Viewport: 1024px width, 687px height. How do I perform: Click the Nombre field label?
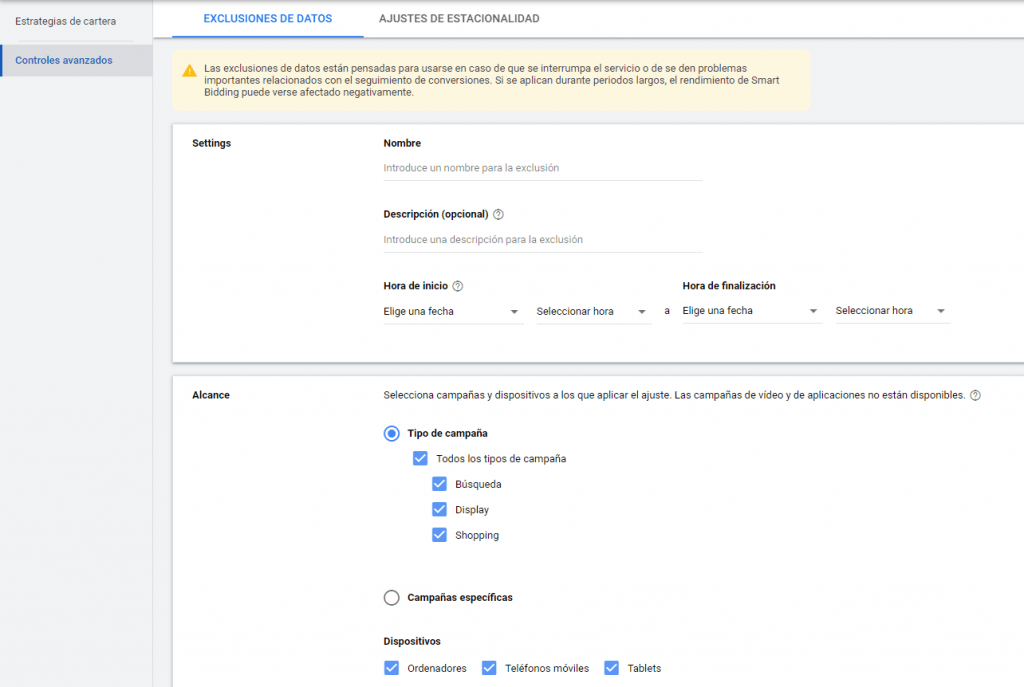click(402, 143)
